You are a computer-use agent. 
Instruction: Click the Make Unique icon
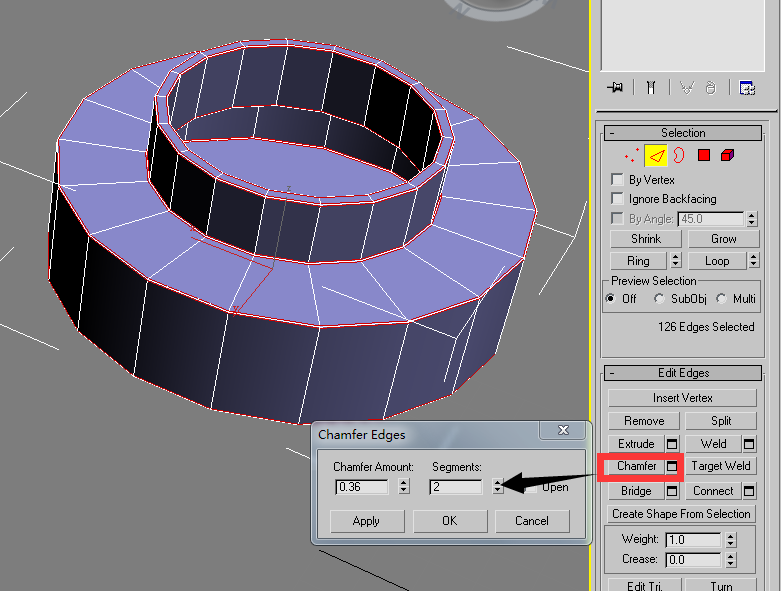687,88
